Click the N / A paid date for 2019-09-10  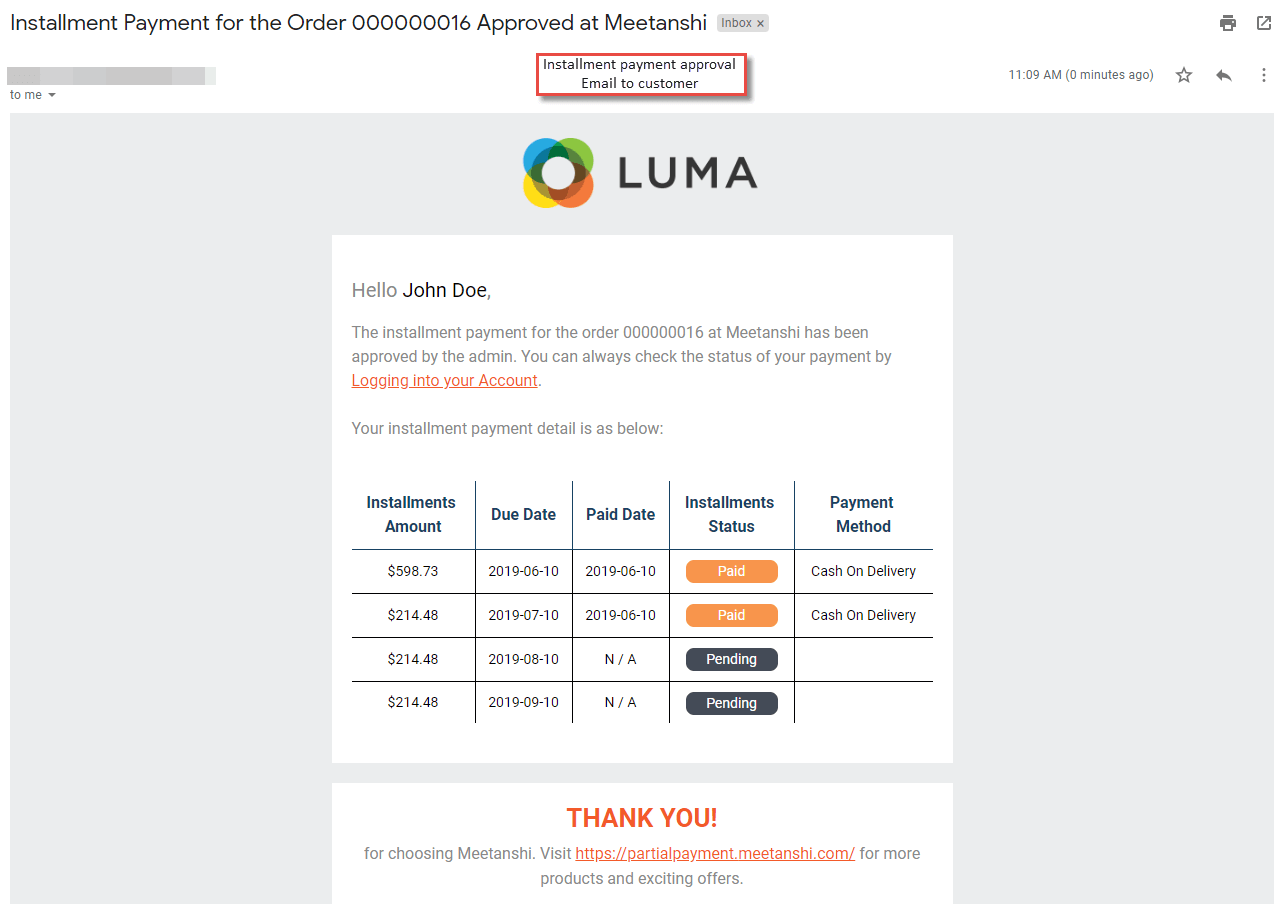[x=621, y=703]
